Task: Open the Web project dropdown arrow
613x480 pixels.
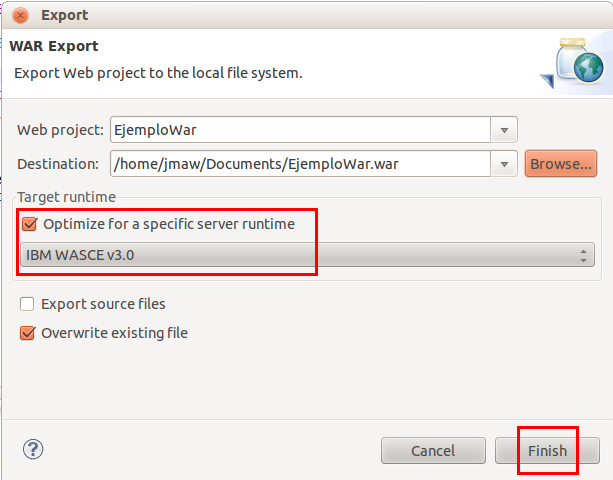Action: (x=504, y=130)
